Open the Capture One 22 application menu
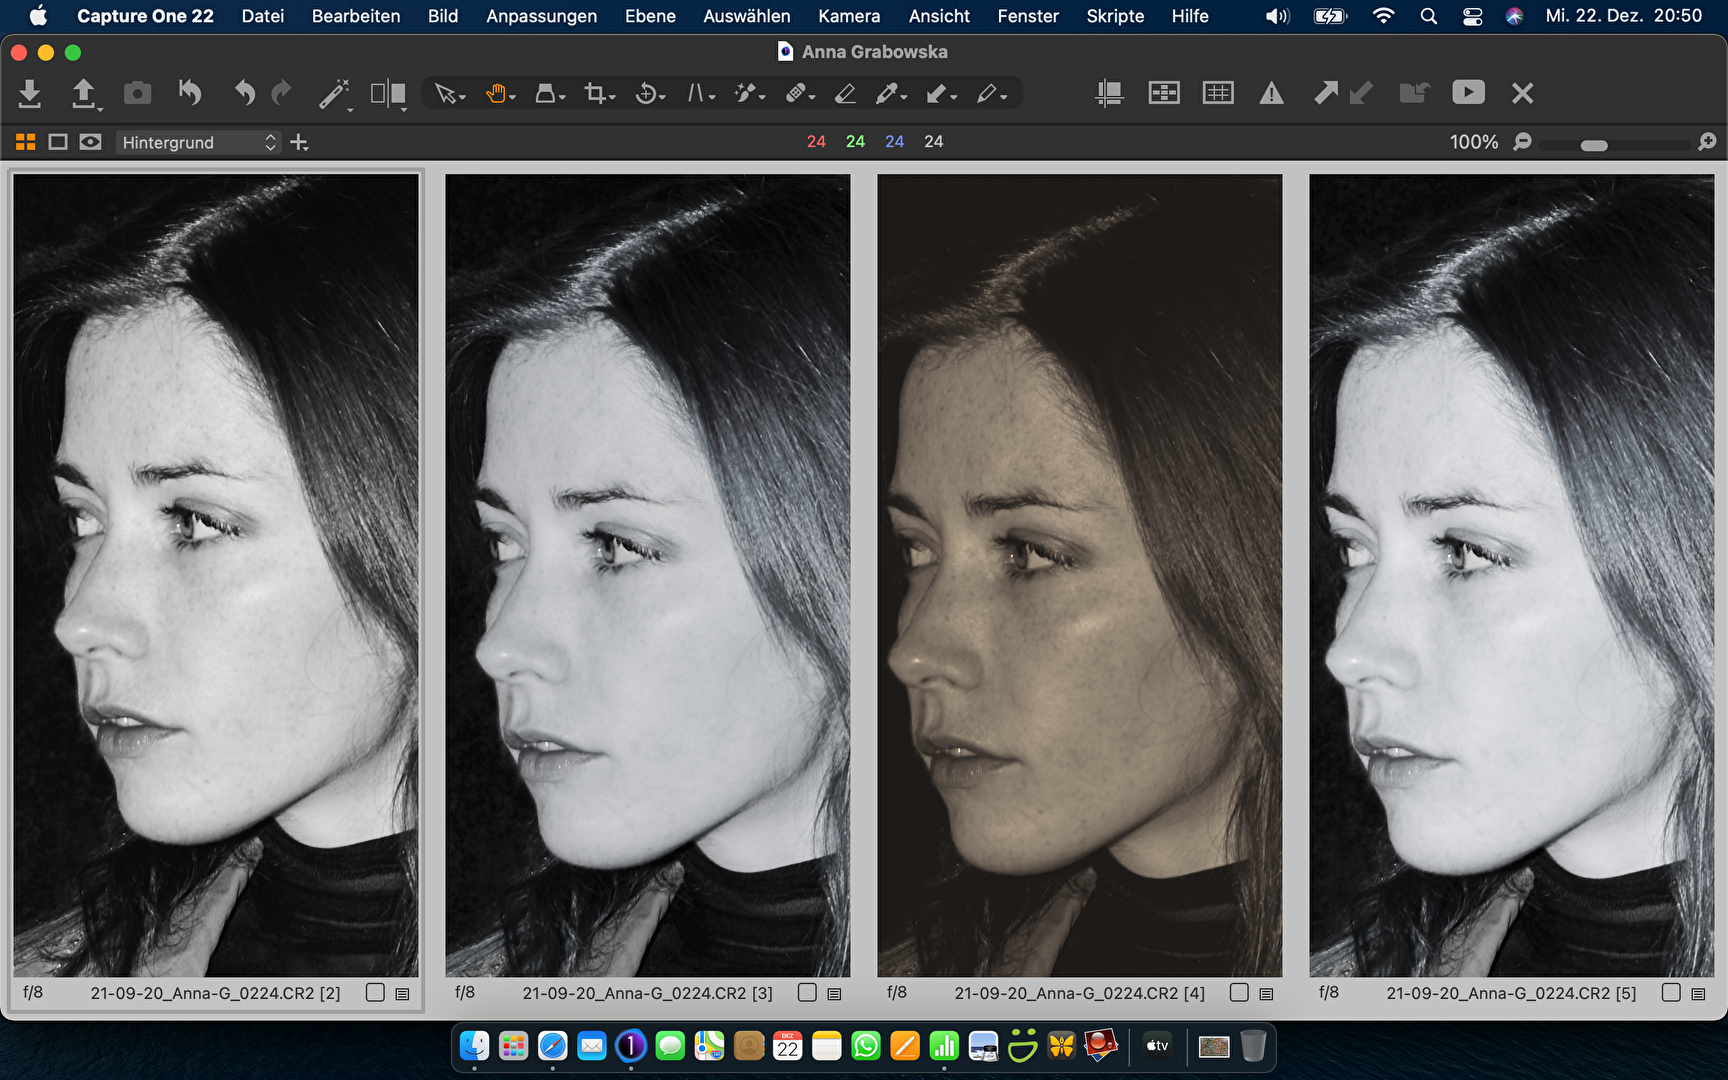This screenshot has width=1728, height=1080. [145, 16]
